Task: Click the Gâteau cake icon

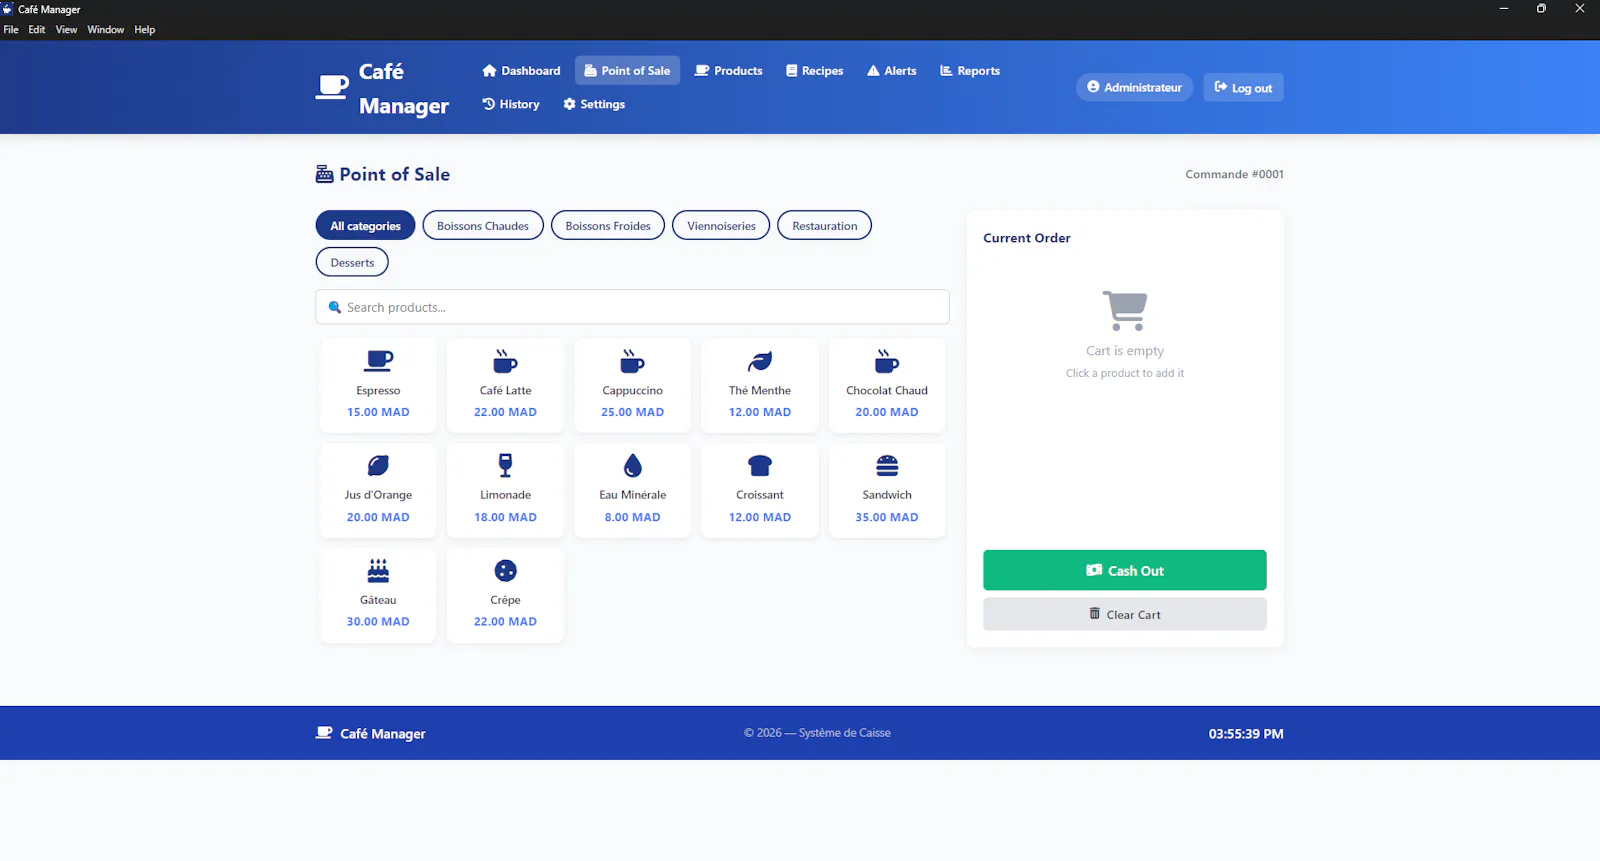Action: click(378, 570)
